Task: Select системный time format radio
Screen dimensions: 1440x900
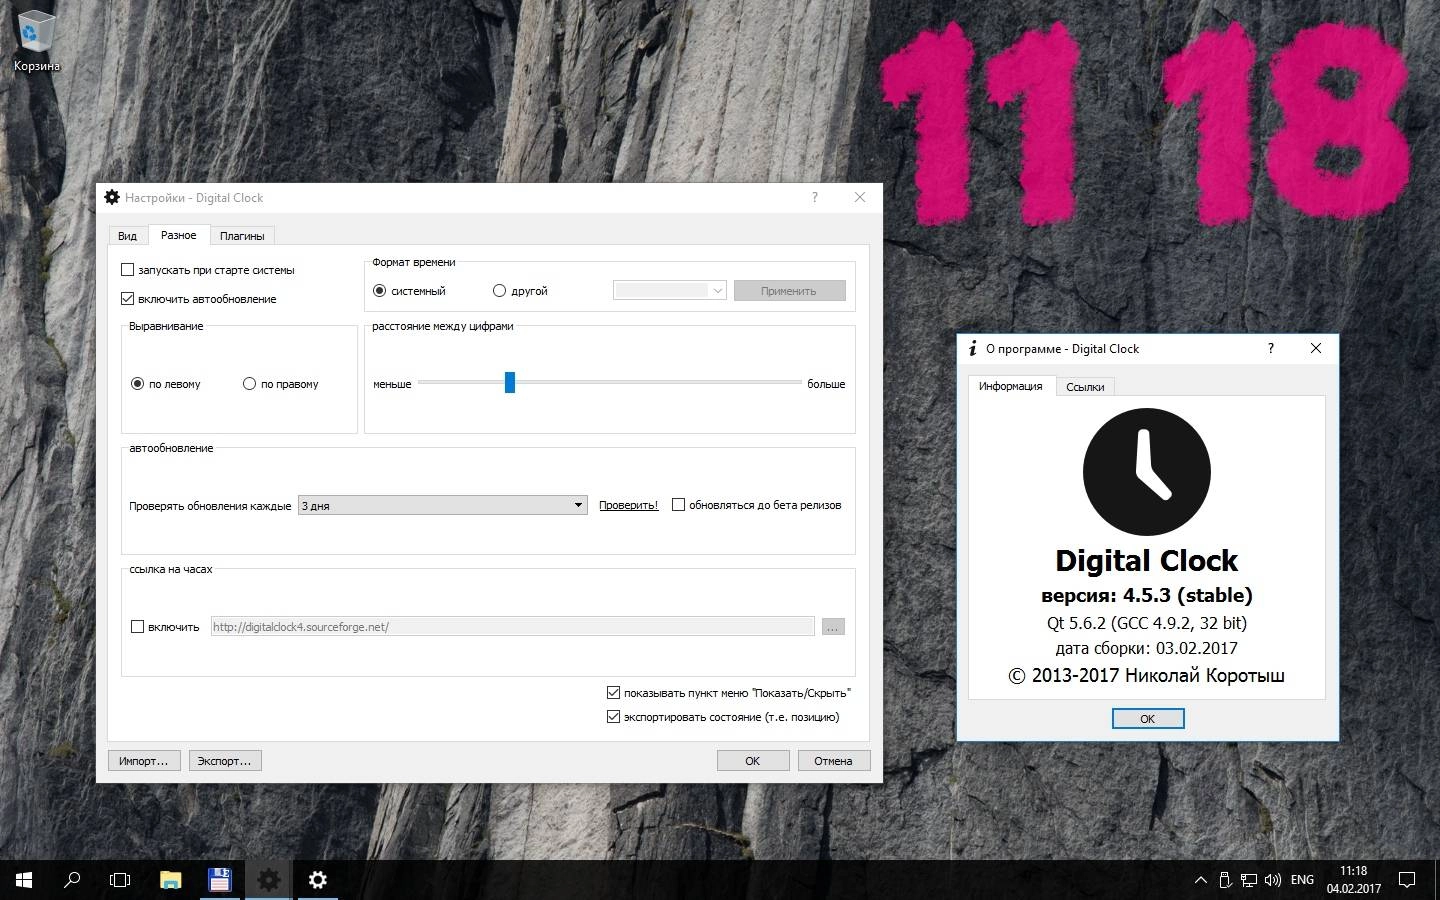Action: [409, 291]
